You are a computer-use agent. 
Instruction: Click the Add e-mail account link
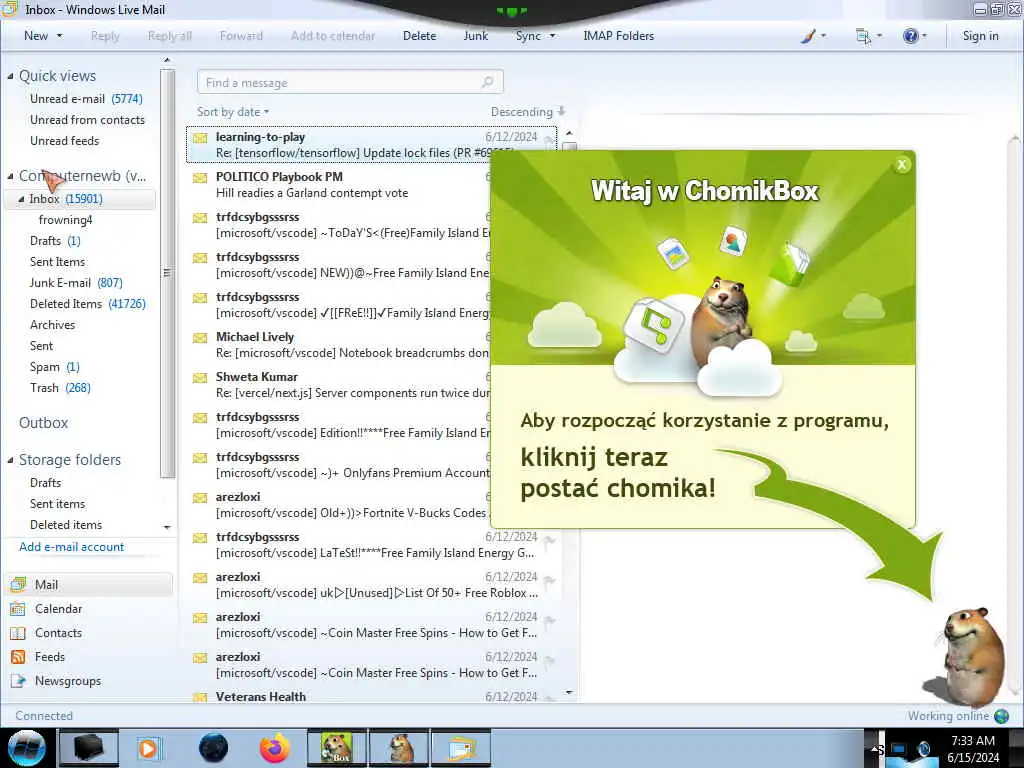tap(71, 547)
